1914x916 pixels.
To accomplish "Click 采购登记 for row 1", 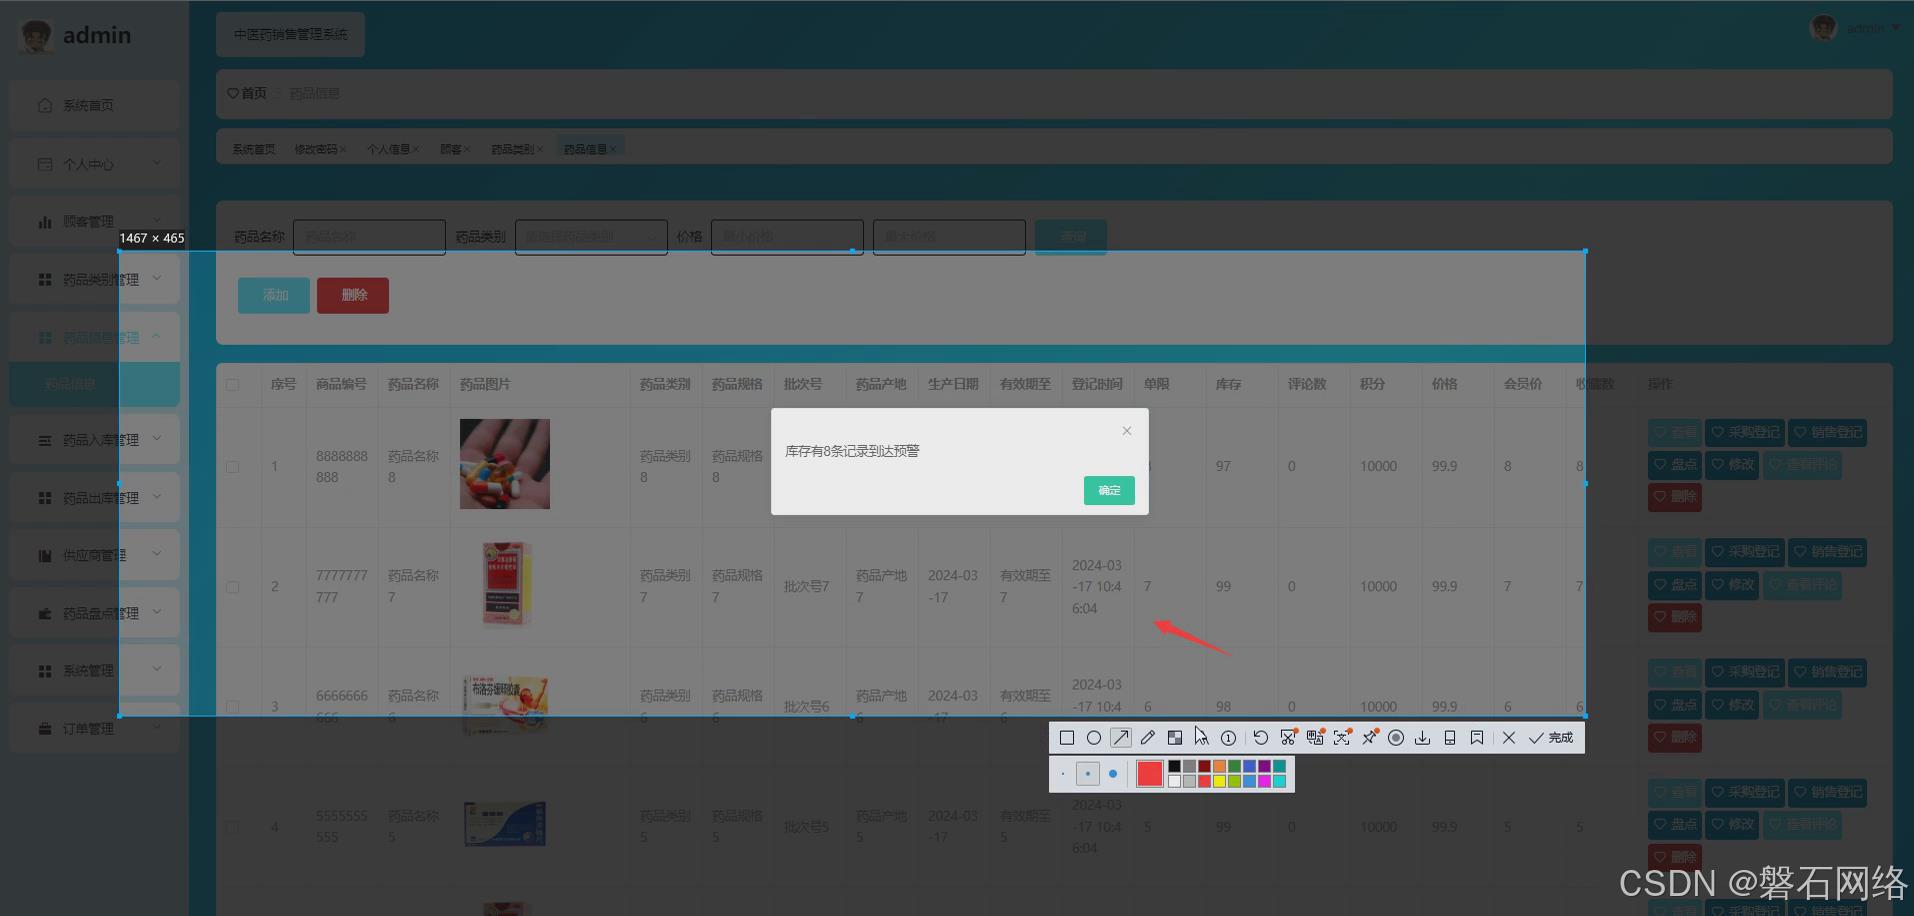I will point(1744,432).
